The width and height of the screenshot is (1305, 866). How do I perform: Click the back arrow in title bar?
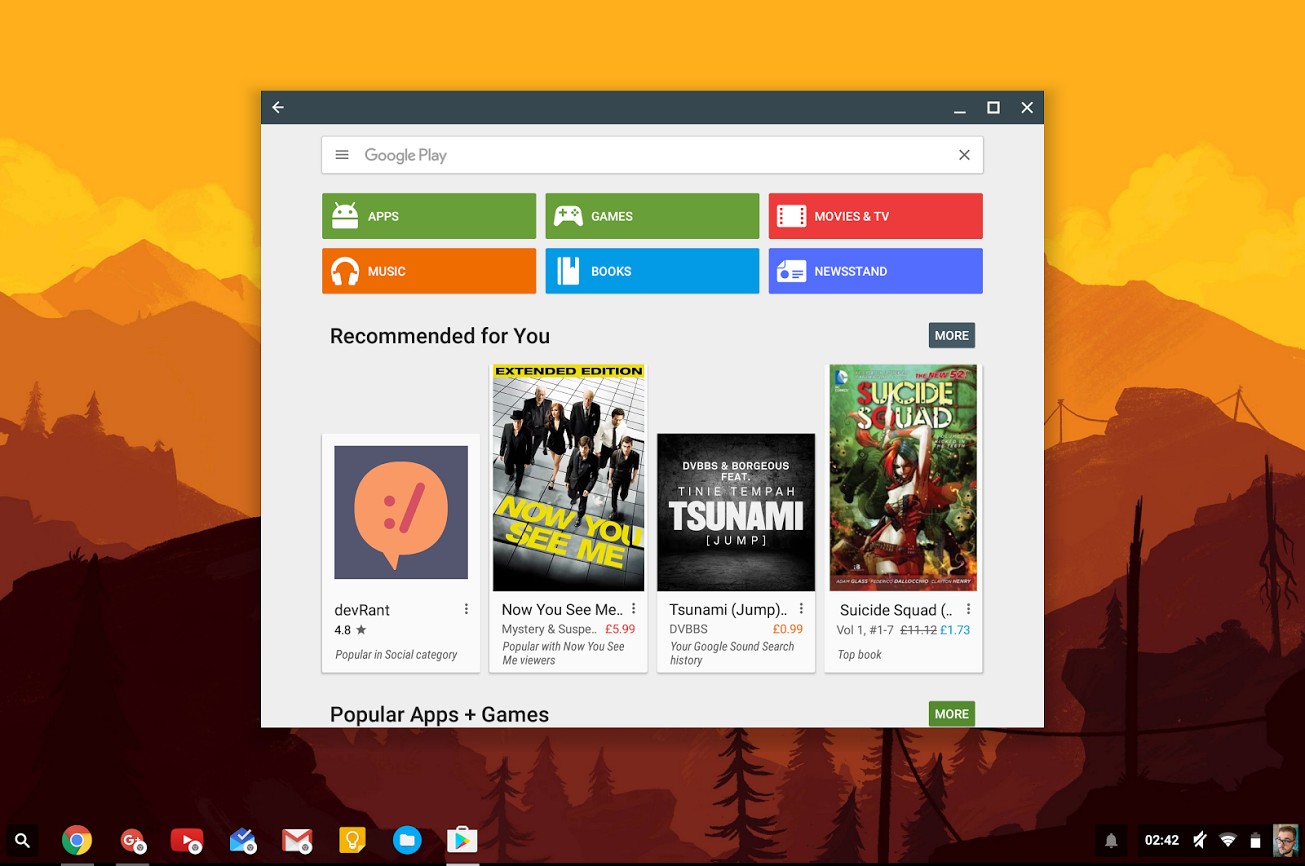tap(278, 108)
